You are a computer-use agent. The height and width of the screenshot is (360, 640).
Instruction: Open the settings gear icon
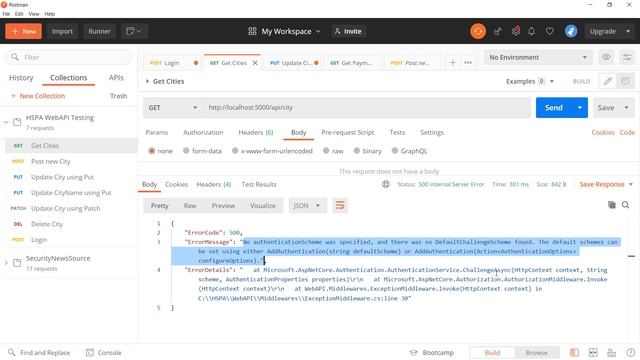tap(516, 31)
